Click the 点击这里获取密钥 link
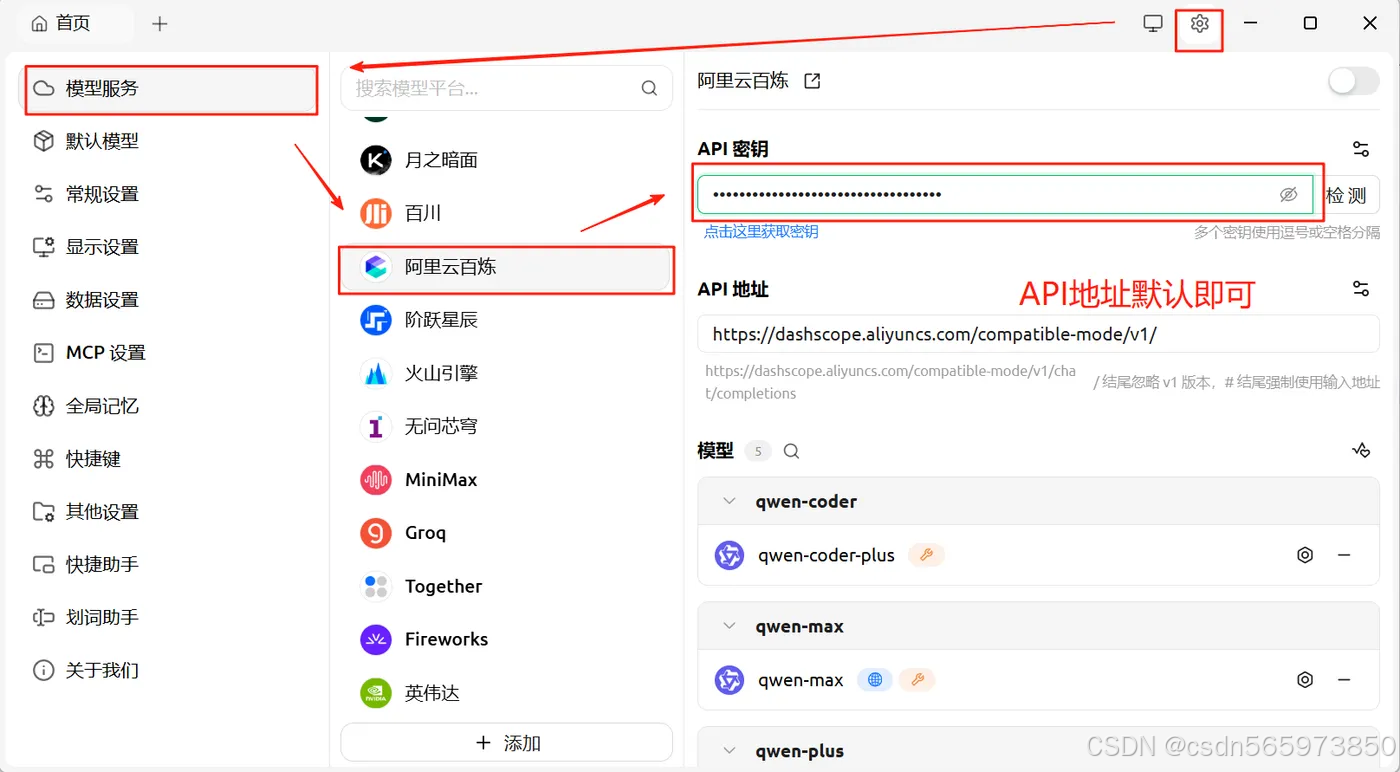 pos(762,231)
